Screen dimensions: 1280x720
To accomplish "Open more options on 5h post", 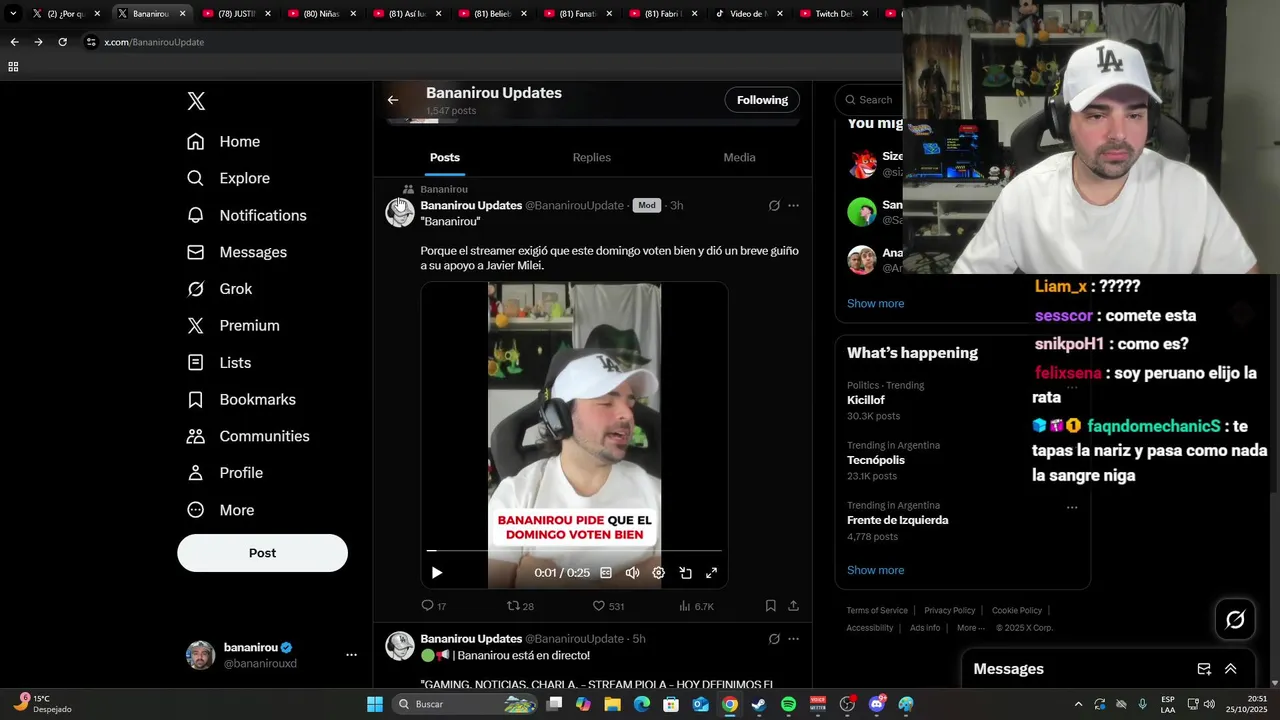I will tap(793, 639).
